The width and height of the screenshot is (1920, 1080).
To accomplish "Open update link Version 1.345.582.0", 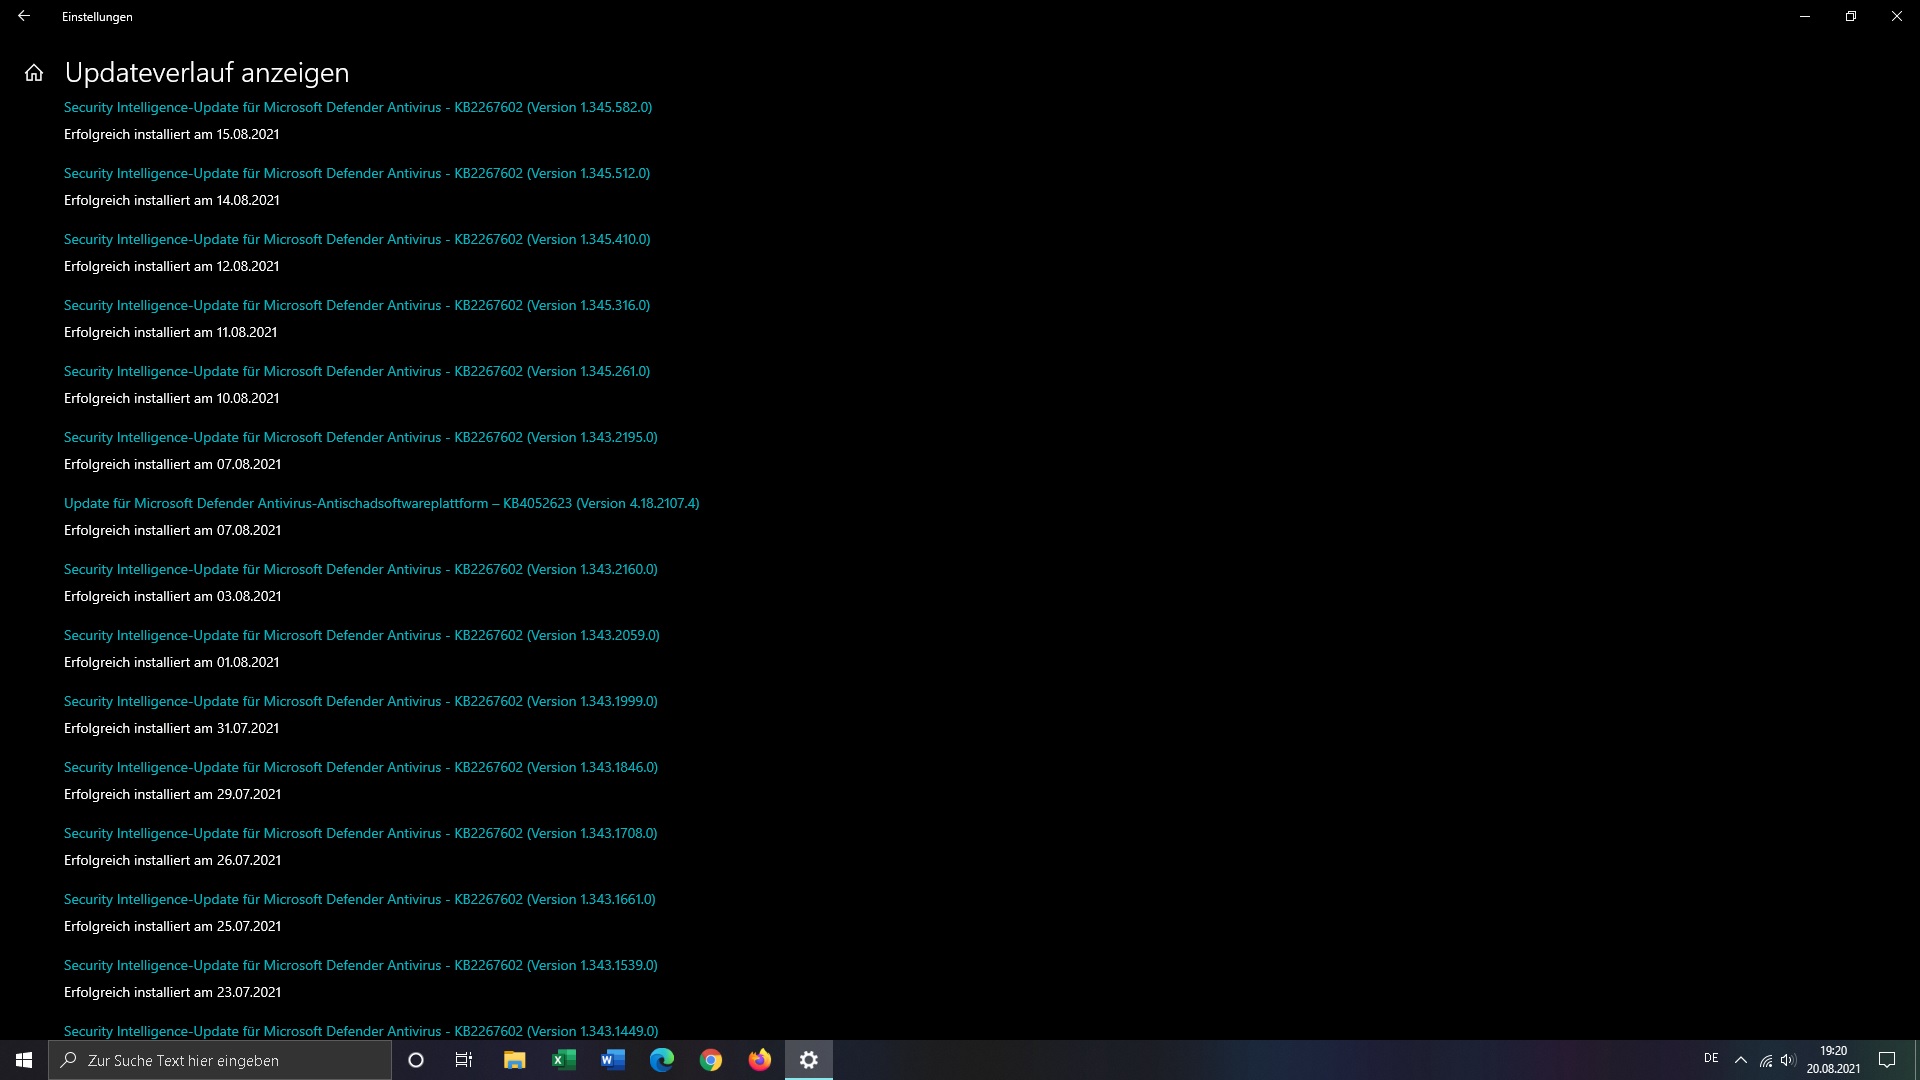I will 358,107.
